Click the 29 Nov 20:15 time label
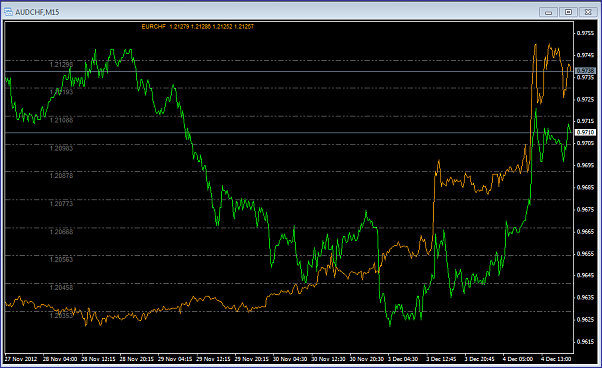This screenshot has height=368, width=602. coord(252,359)
